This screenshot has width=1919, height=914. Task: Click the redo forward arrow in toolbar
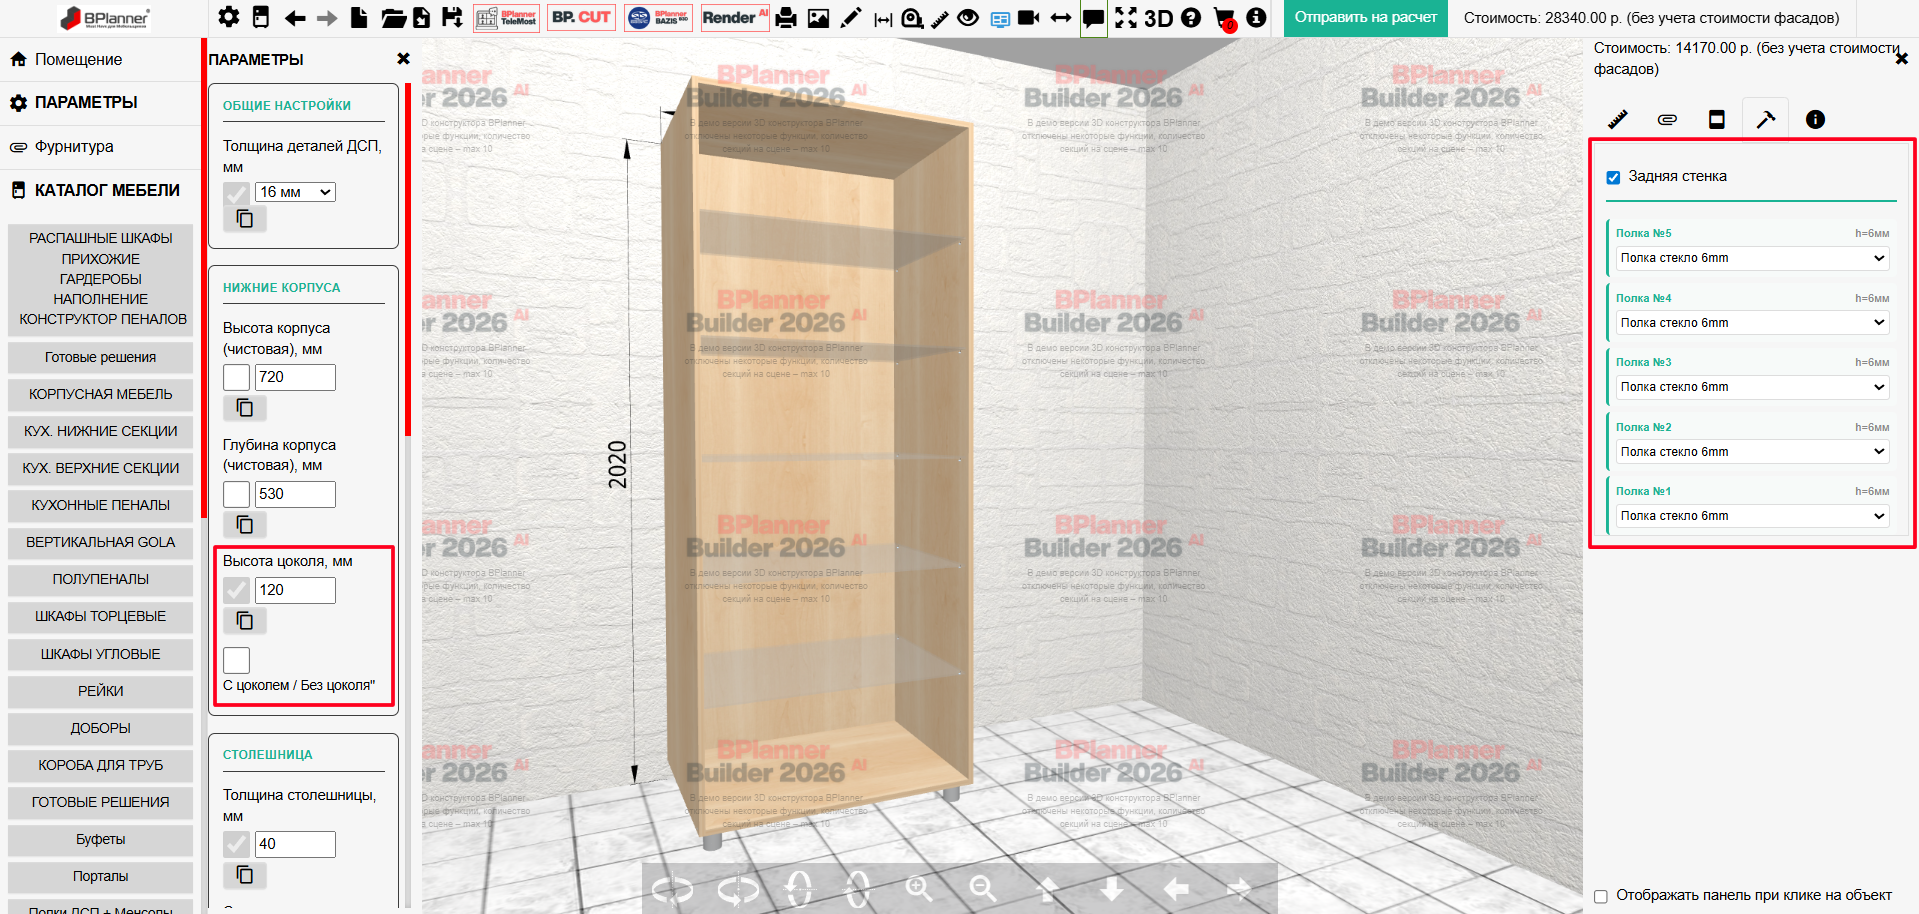pyautogui.click(x=327, y=18)
